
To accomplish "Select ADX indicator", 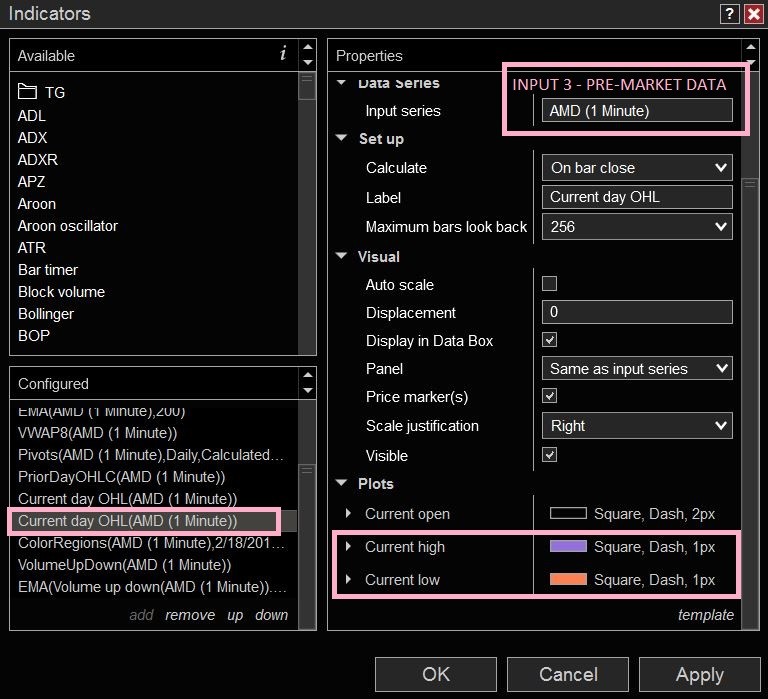I will [32, 138].
